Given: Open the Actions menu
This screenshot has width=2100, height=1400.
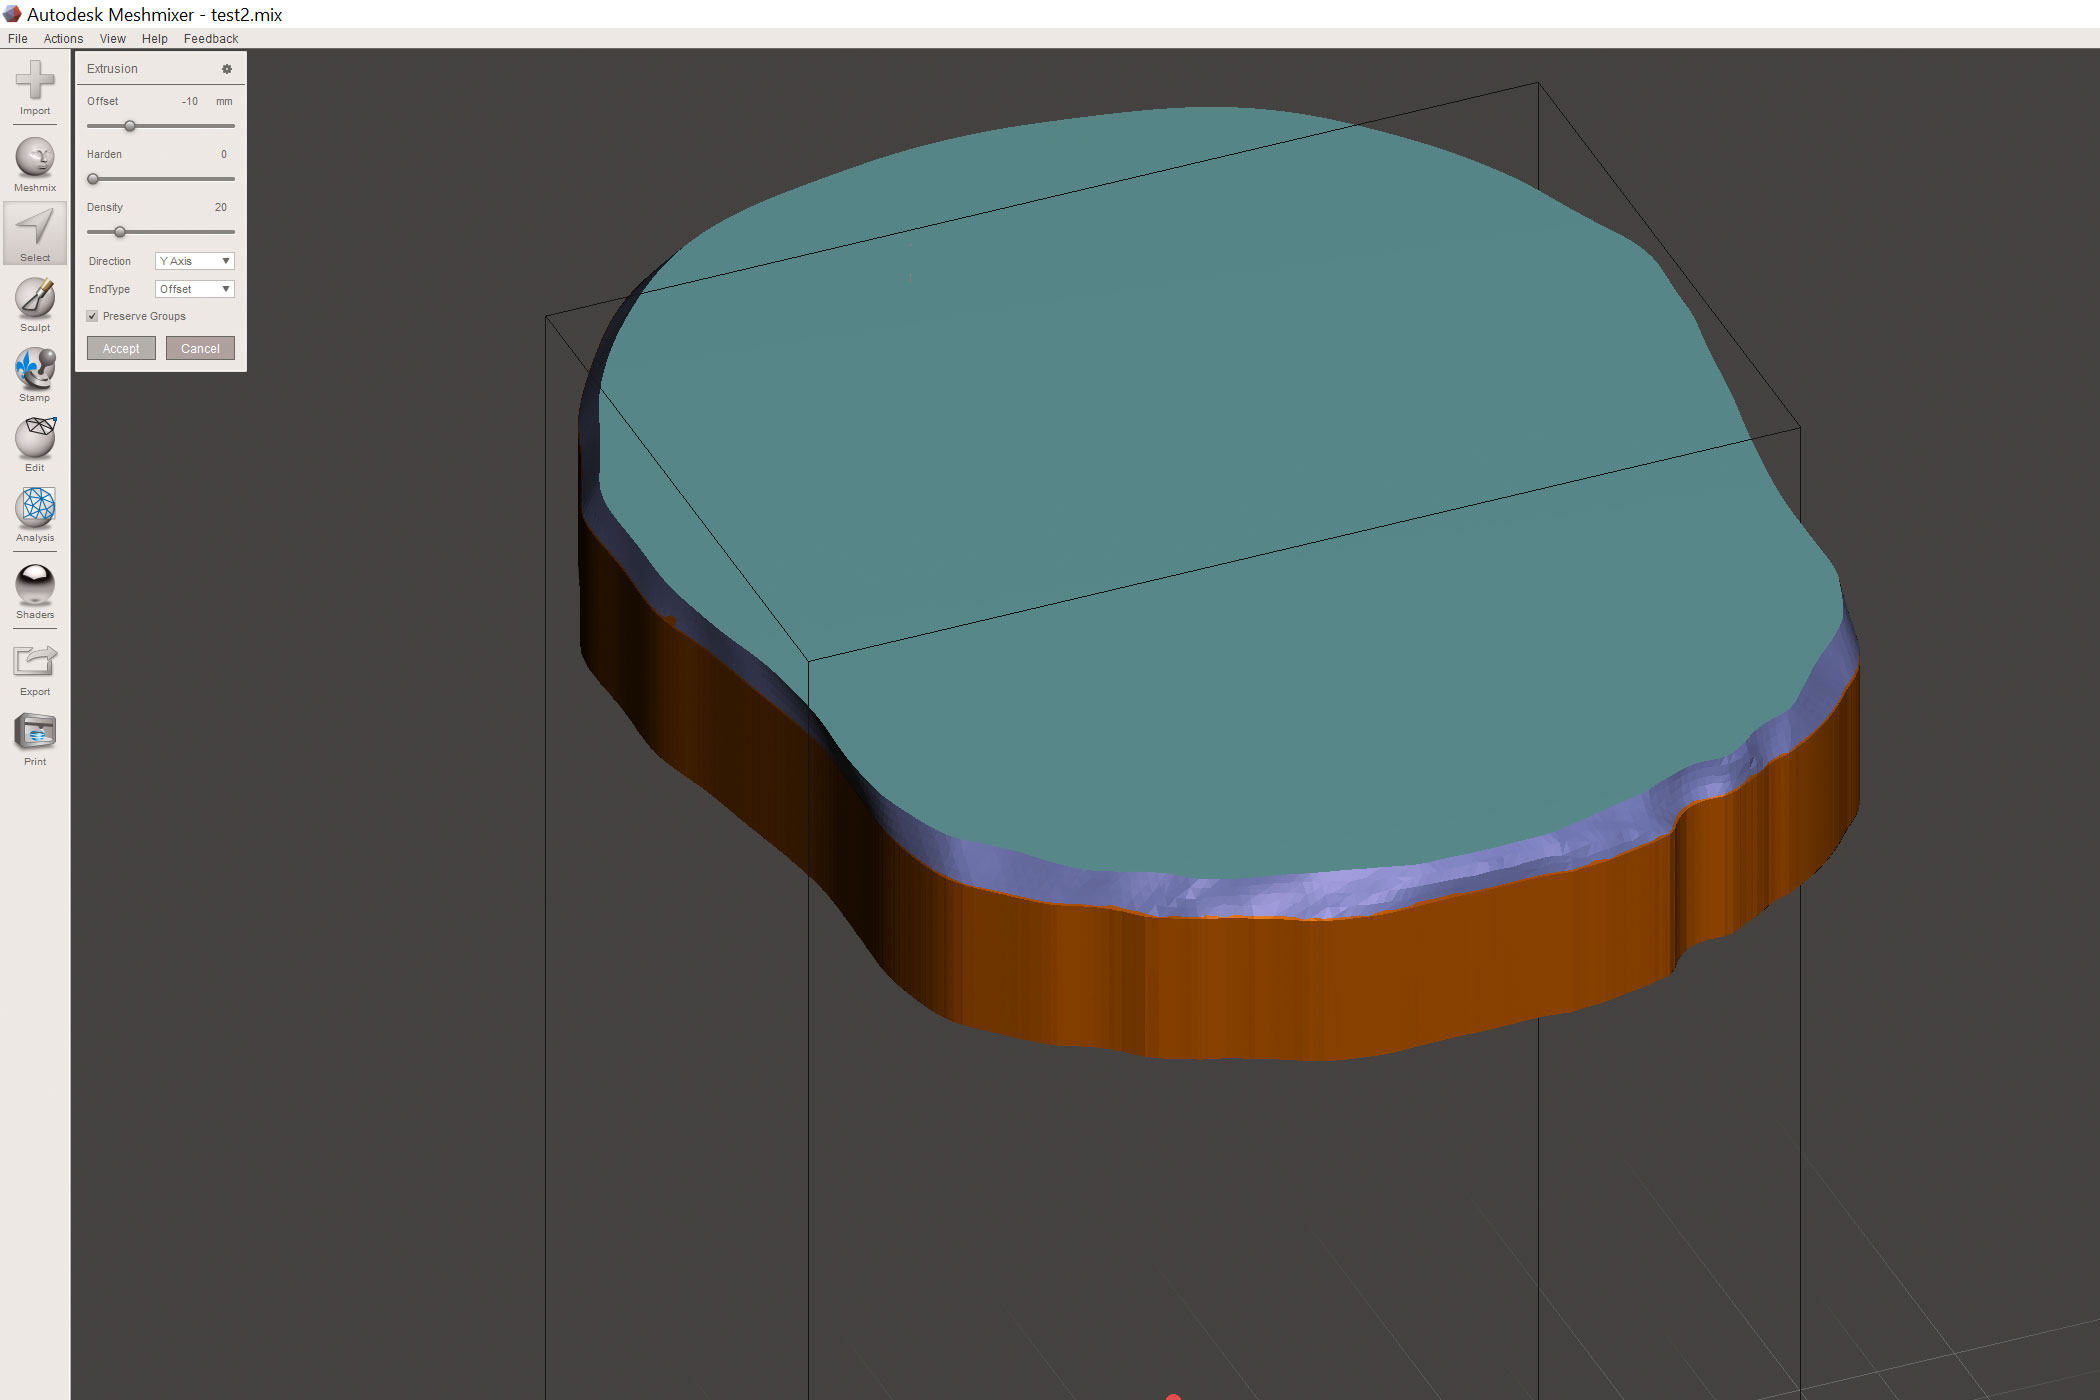Looking at the screenshot, I should click(63, 39).
